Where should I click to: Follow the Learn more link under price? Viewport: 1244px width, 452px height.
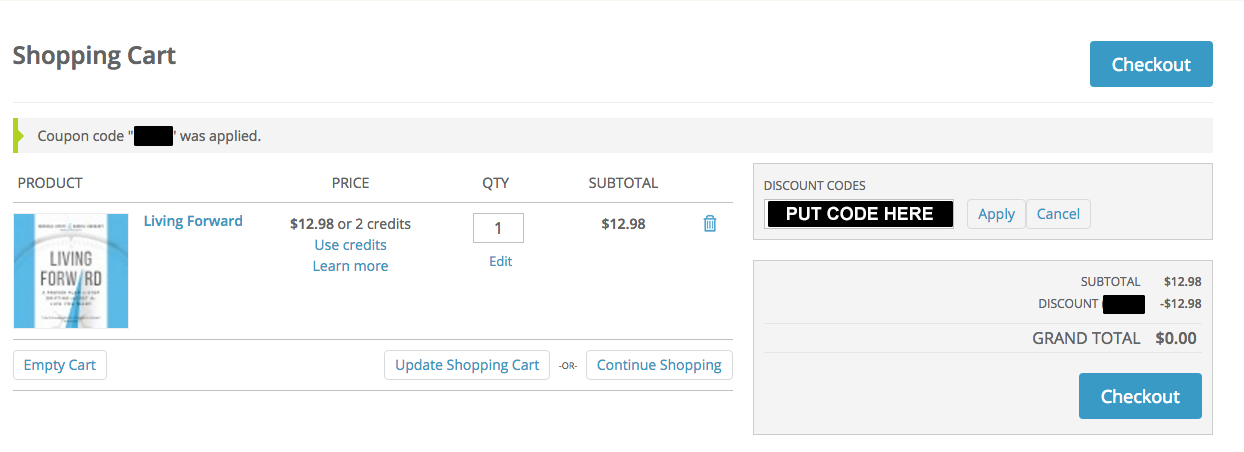tap(350, 266)
